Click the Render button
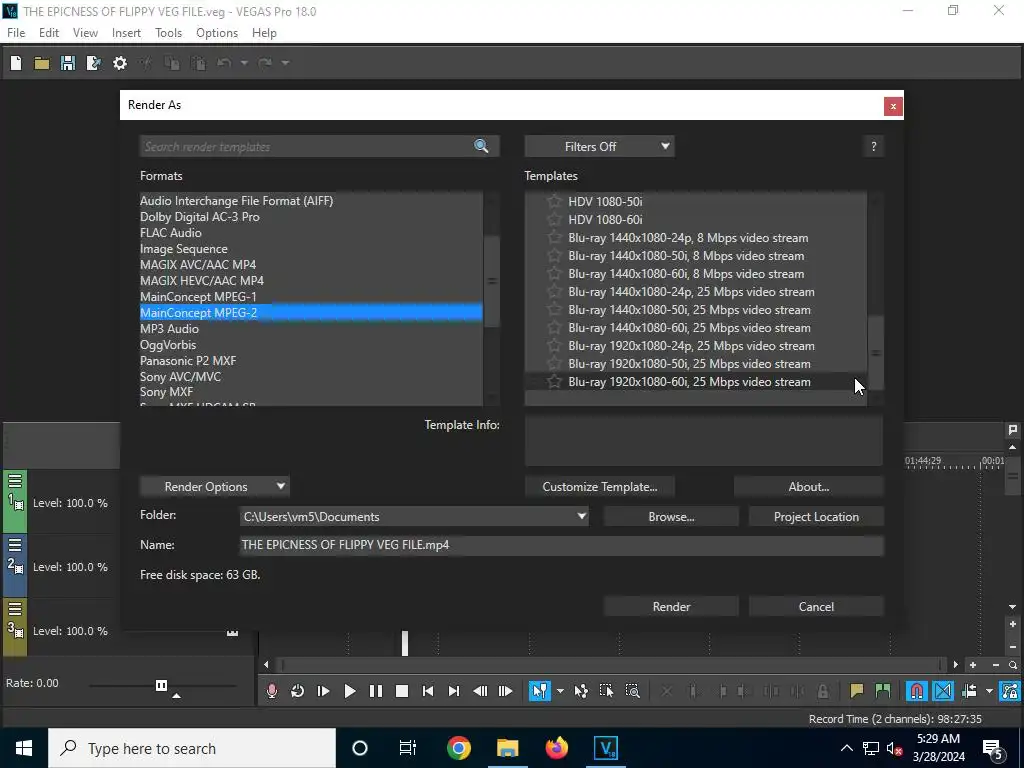 tap(671, 607)
